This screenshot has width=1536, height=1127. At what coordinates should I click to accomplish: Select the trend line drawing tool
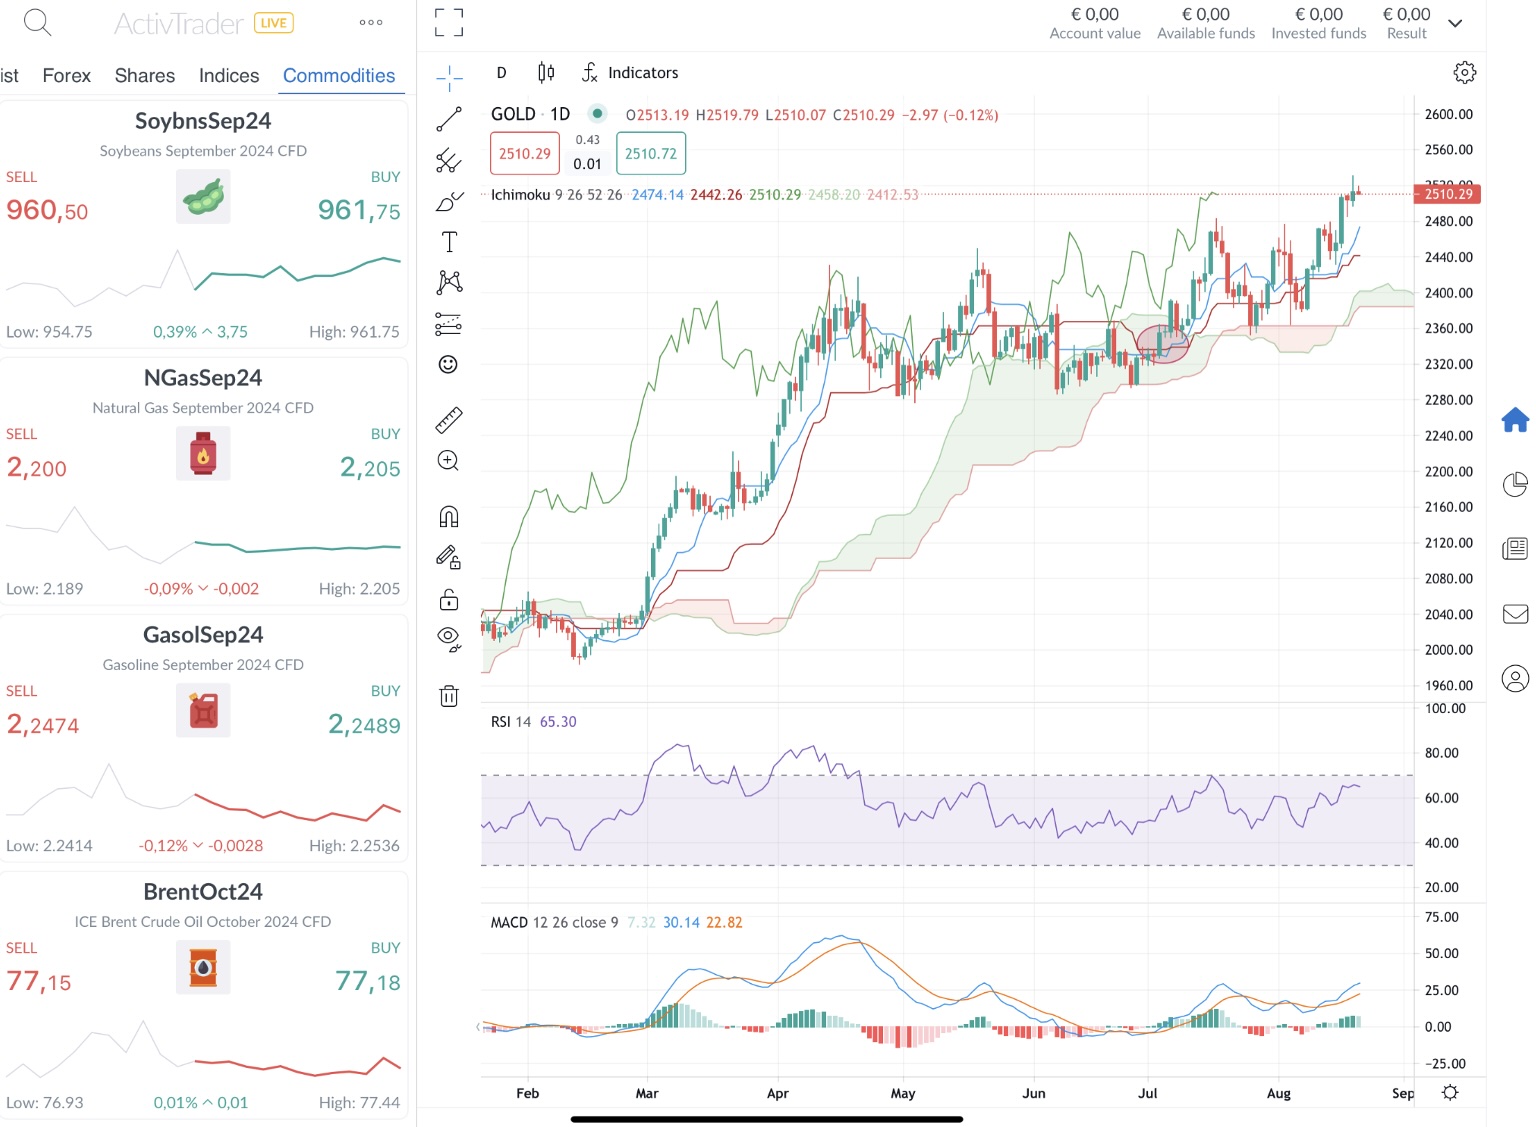coord(448,119)
